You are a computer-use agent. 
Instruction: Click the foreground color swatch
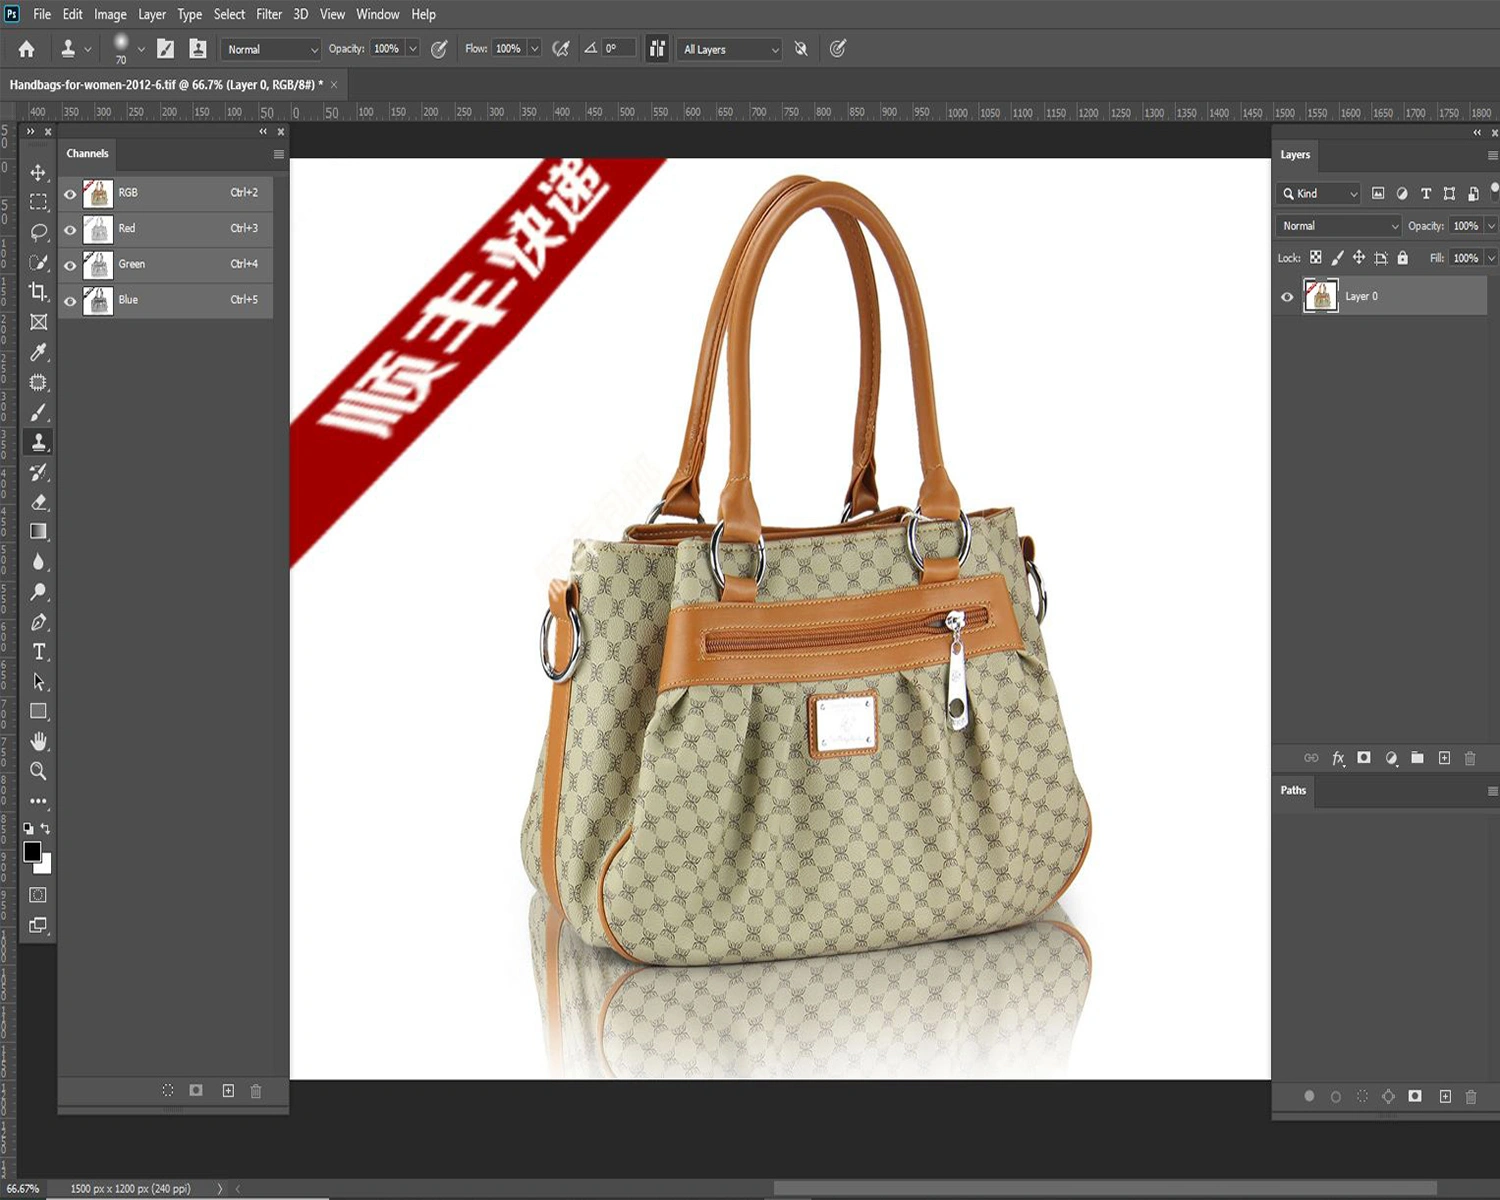32,852
